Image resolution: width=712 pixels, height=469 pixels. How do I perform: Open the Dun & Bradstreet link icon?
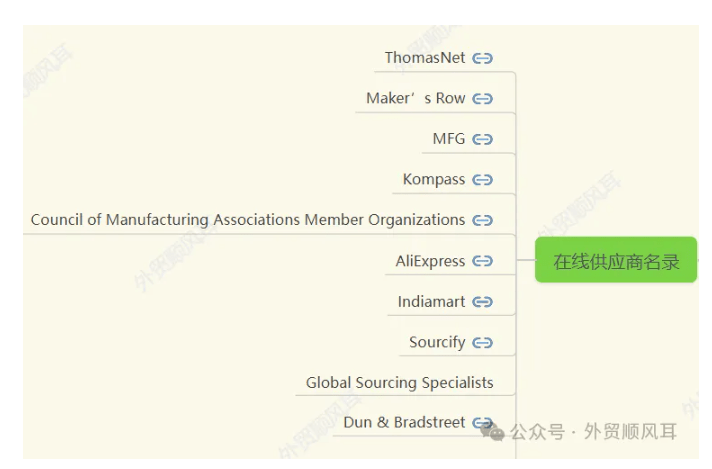click(482, 423)
